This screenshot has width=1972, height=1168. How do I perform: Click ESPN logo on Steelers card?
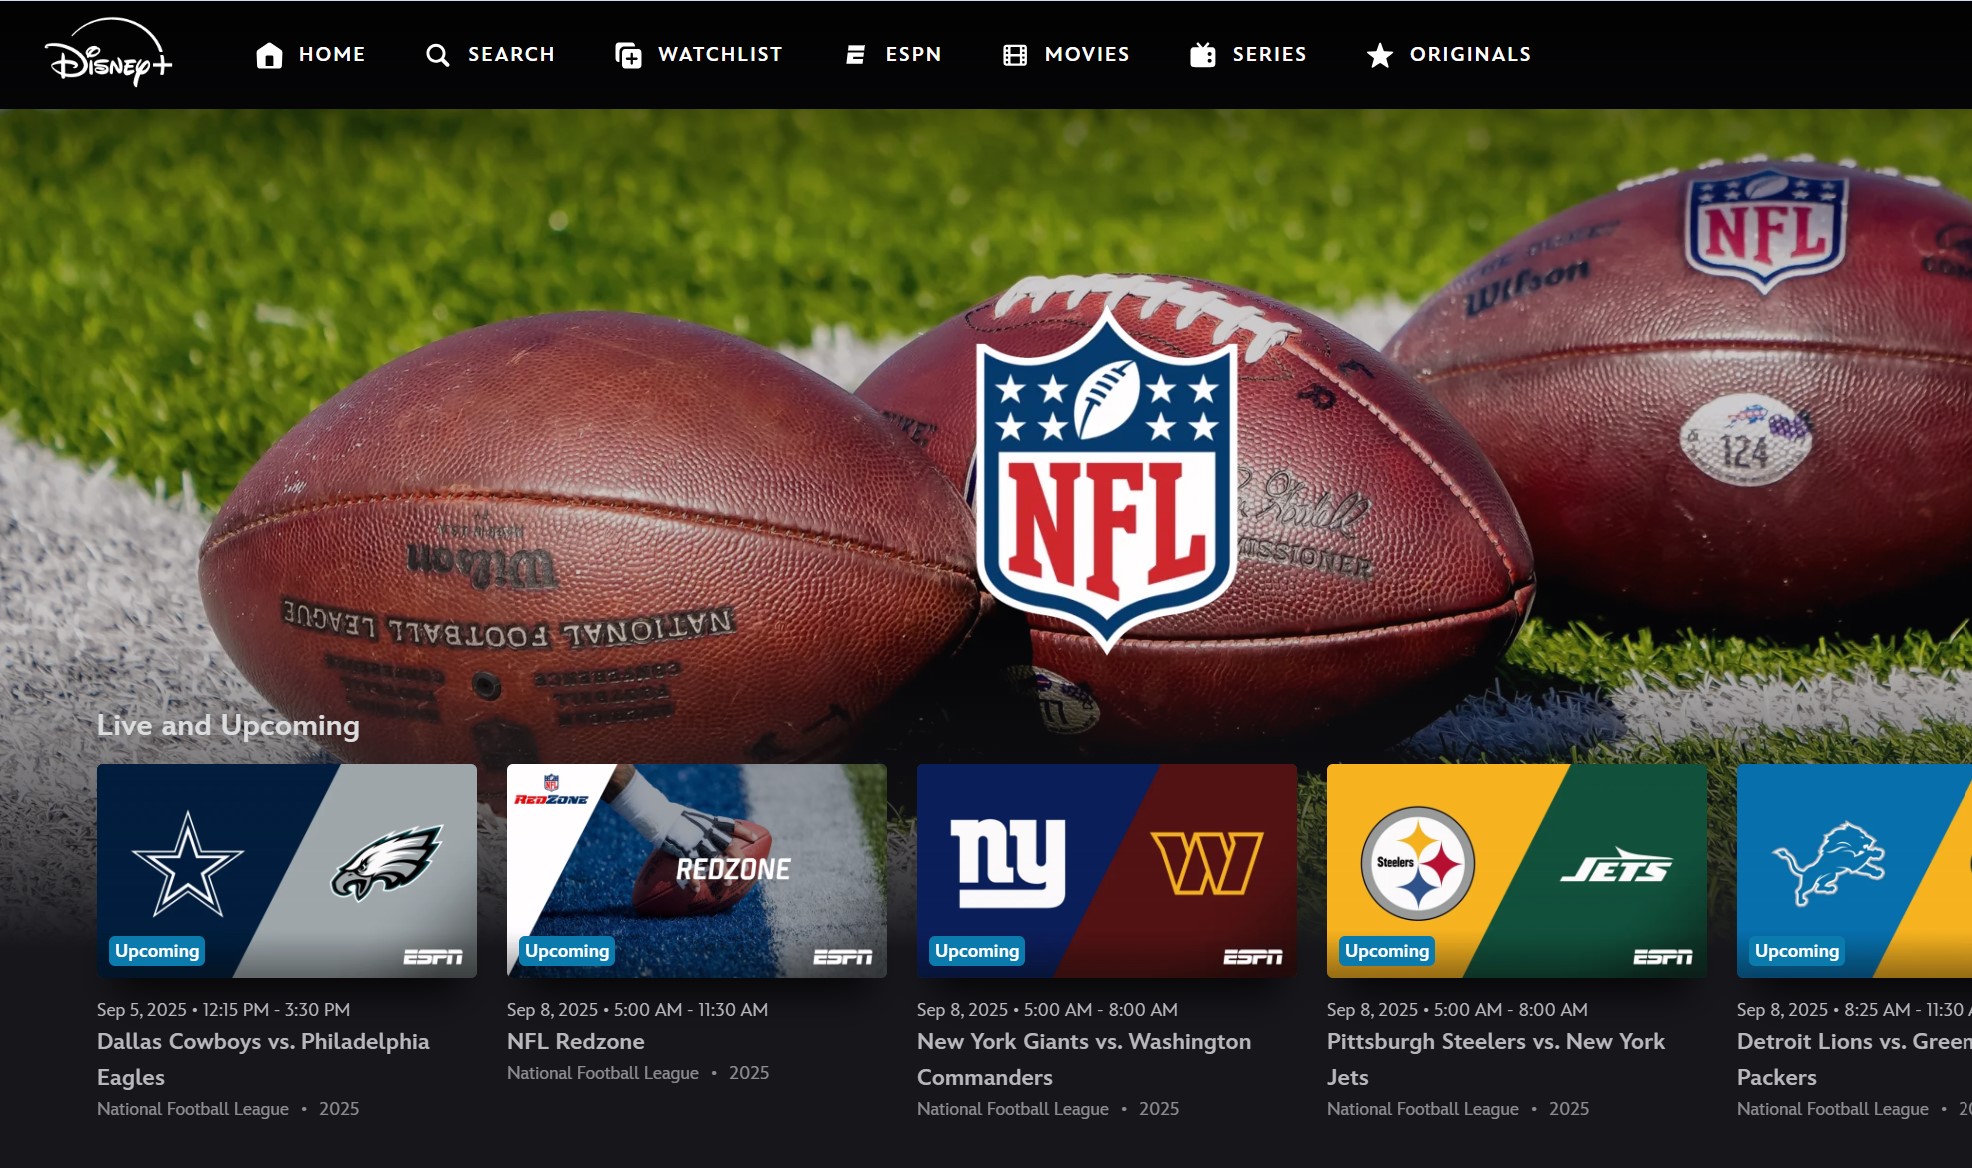tap(1663, 957)
